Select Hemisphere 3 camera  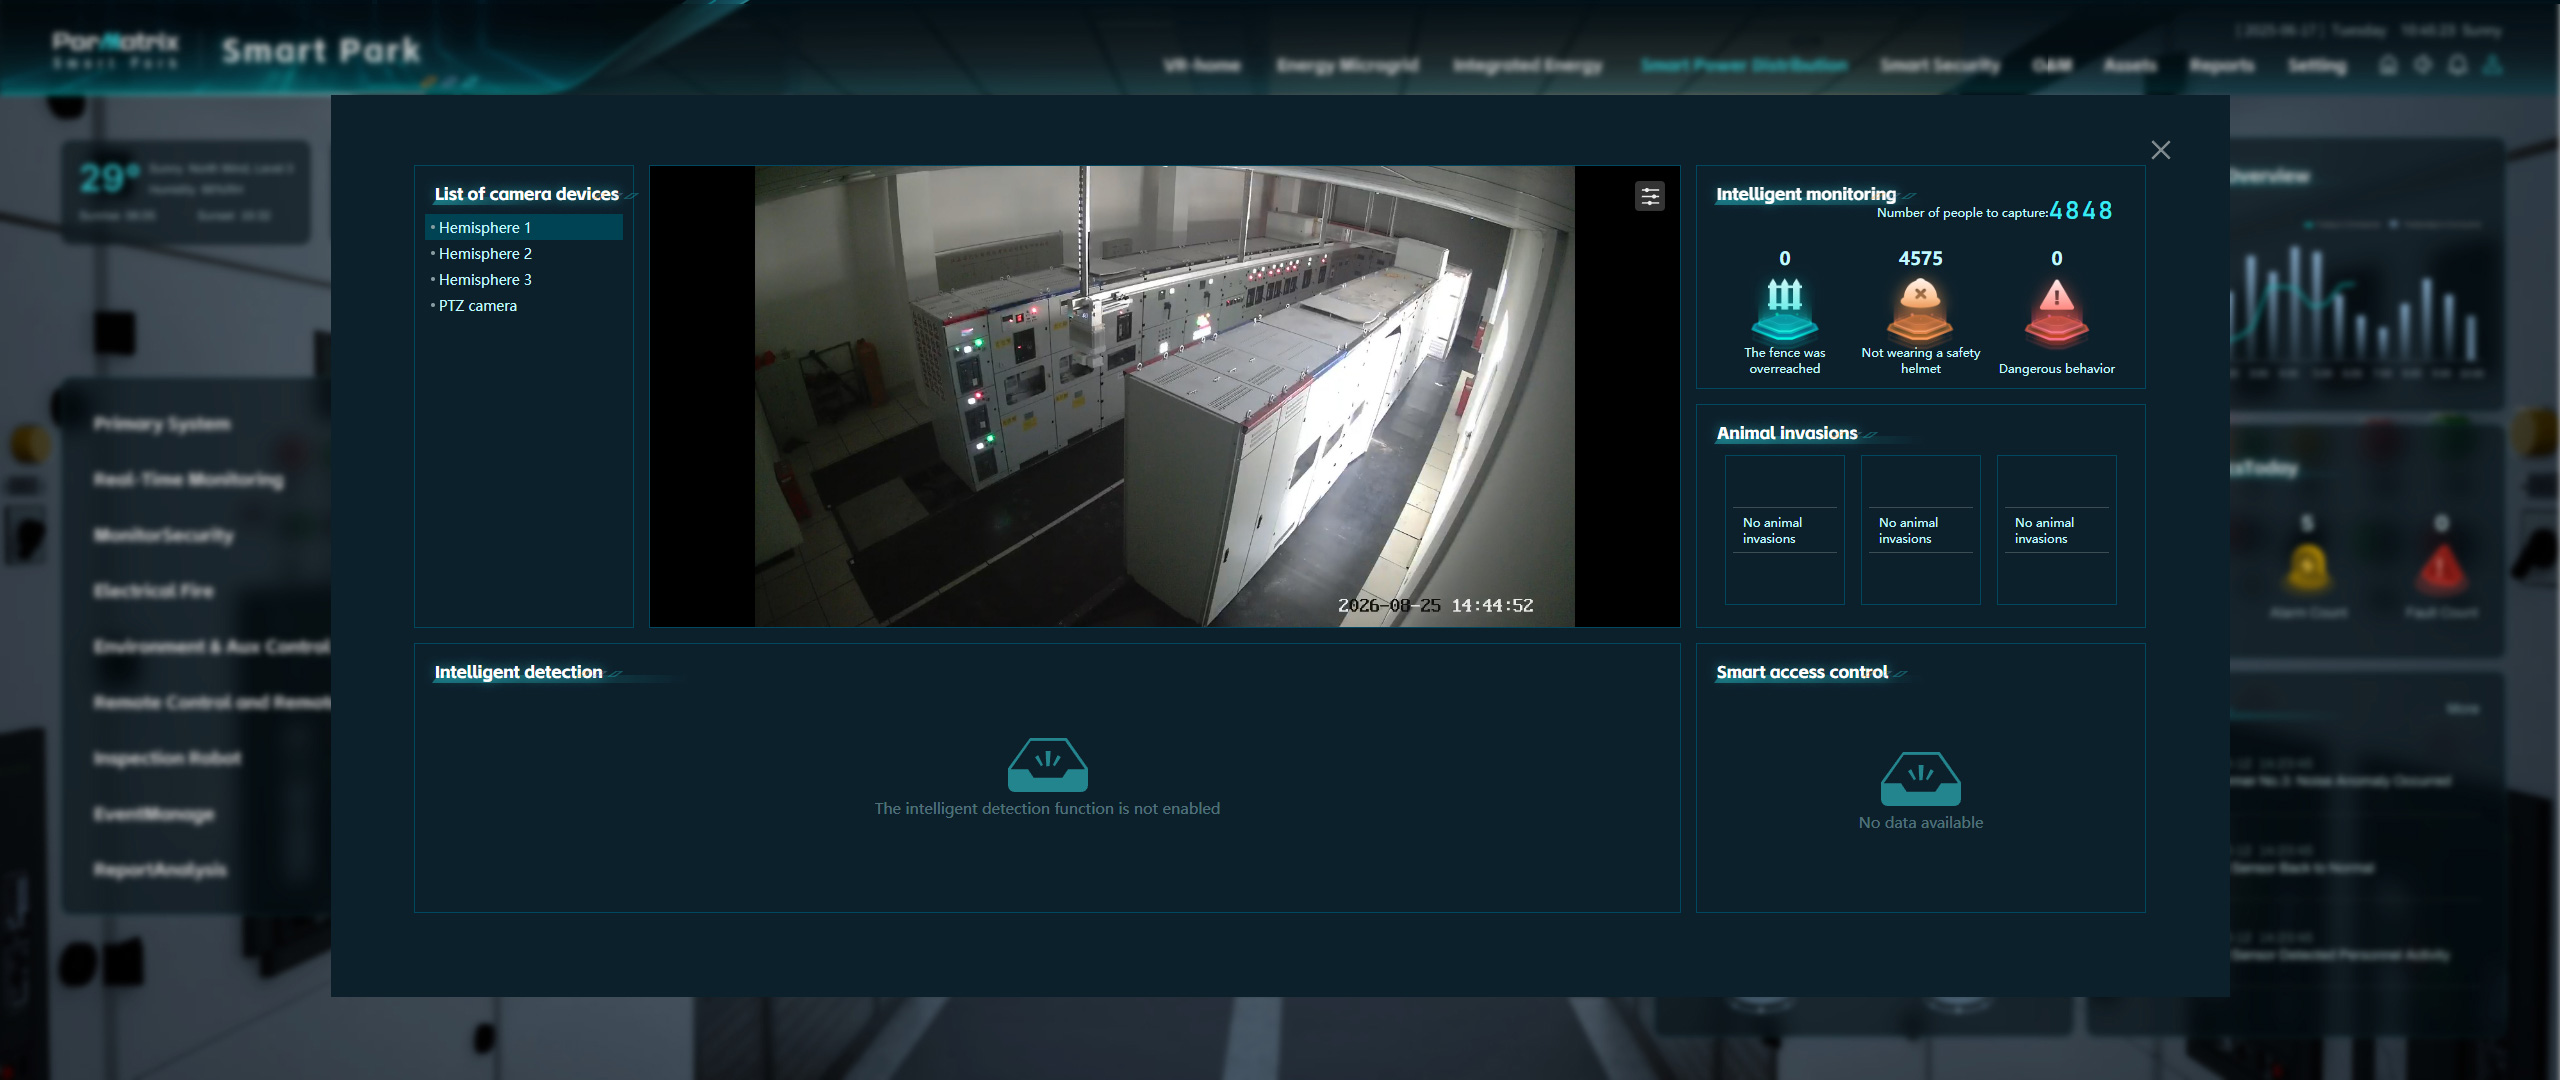(x=524, y=279)
